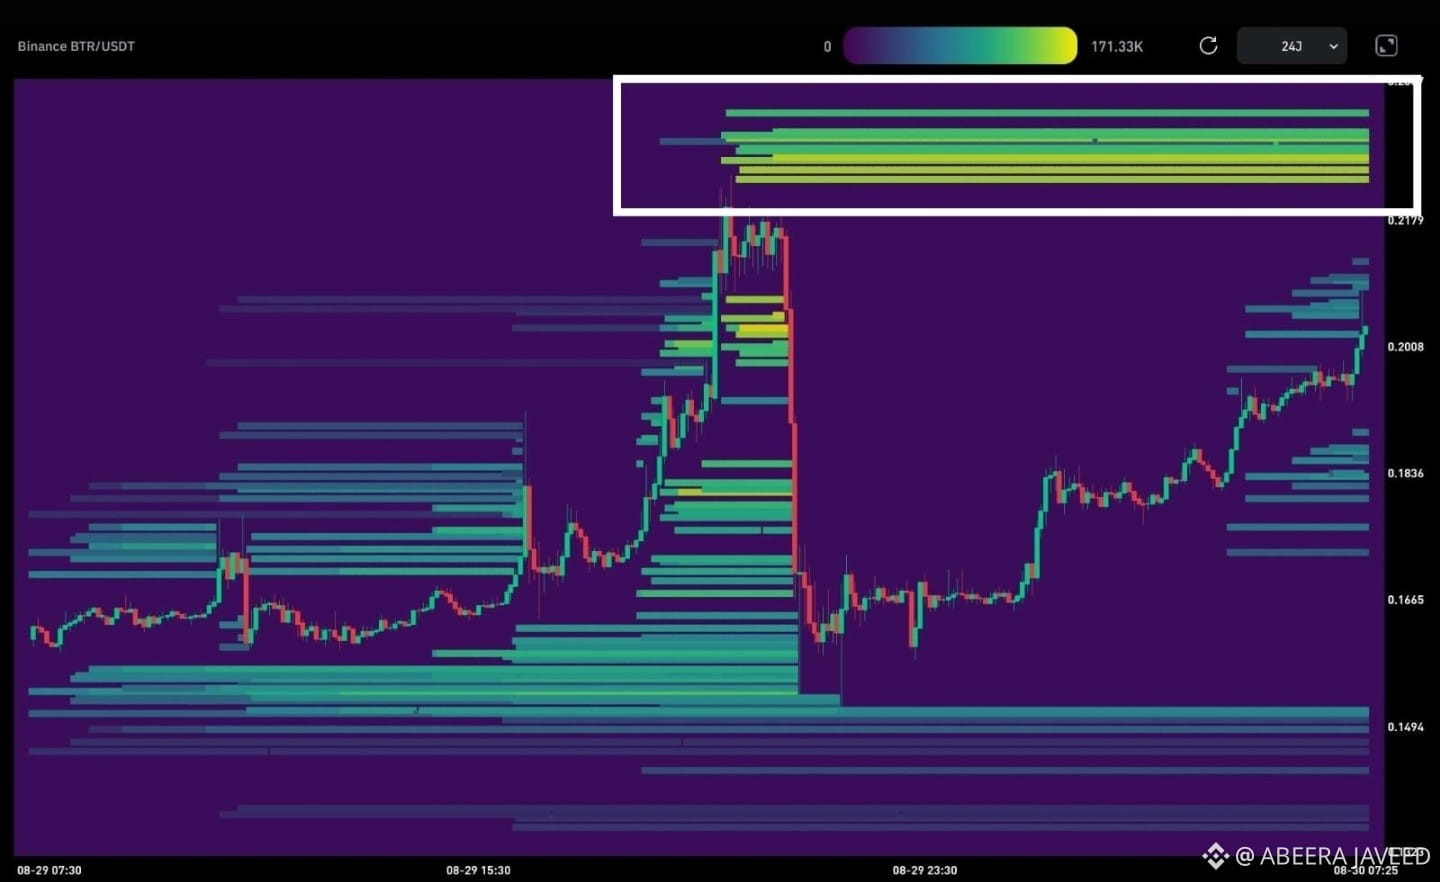Click the 08-29 07:30 time axis label

(49, 870)
